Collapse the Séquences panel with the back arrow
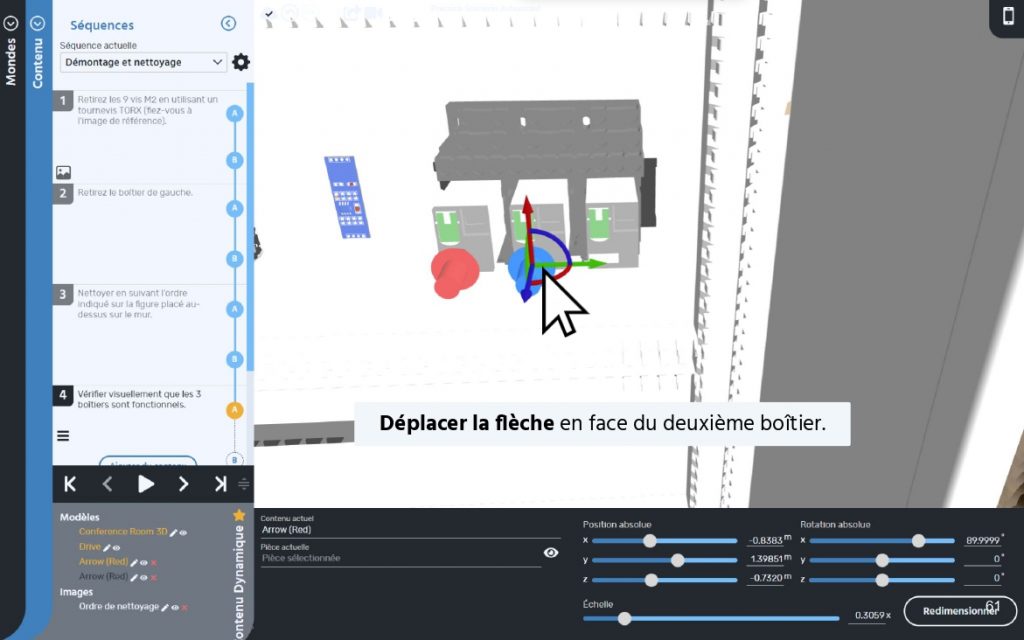The height and width of the screenshot is (640, 1024). pyautogui.click(x=228, y=24)
